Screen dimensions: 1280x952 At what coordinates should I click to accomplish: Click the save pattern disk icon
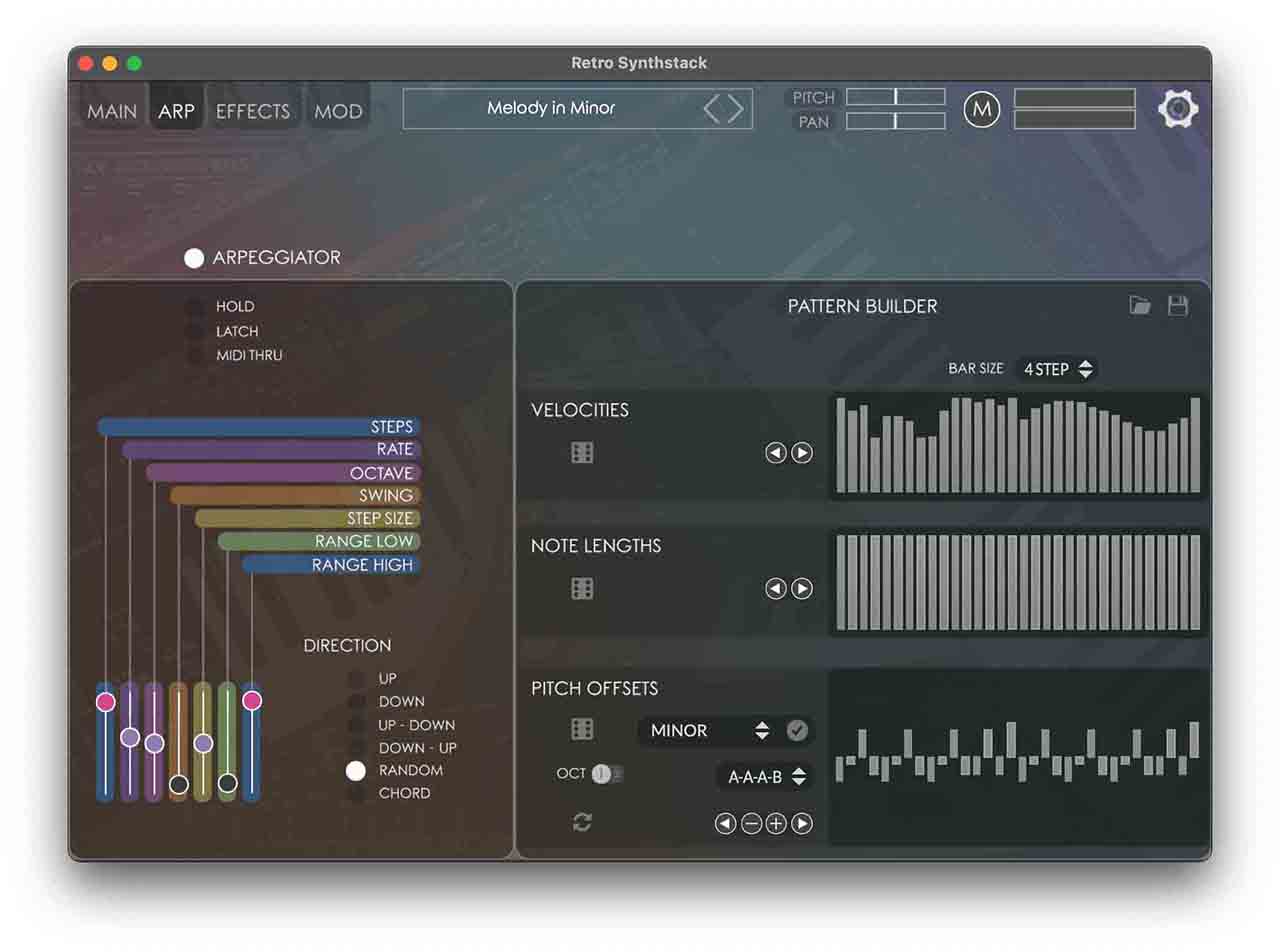(1178, 306)
